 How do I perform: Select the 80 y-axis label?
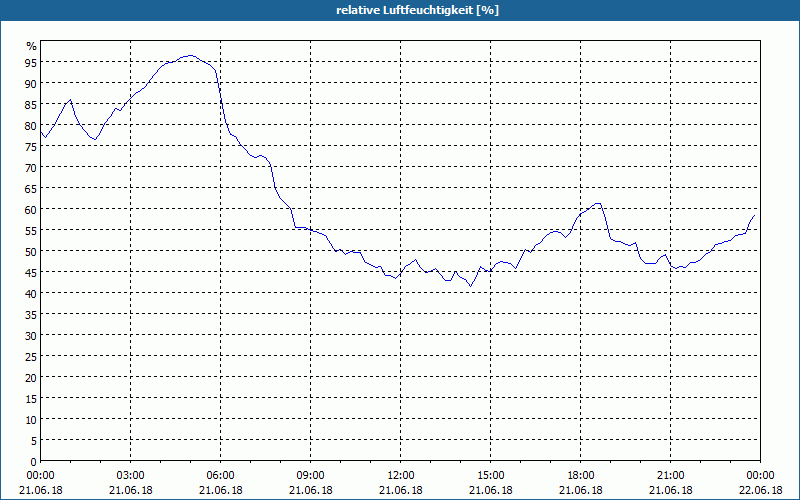[x=31, y=125]
